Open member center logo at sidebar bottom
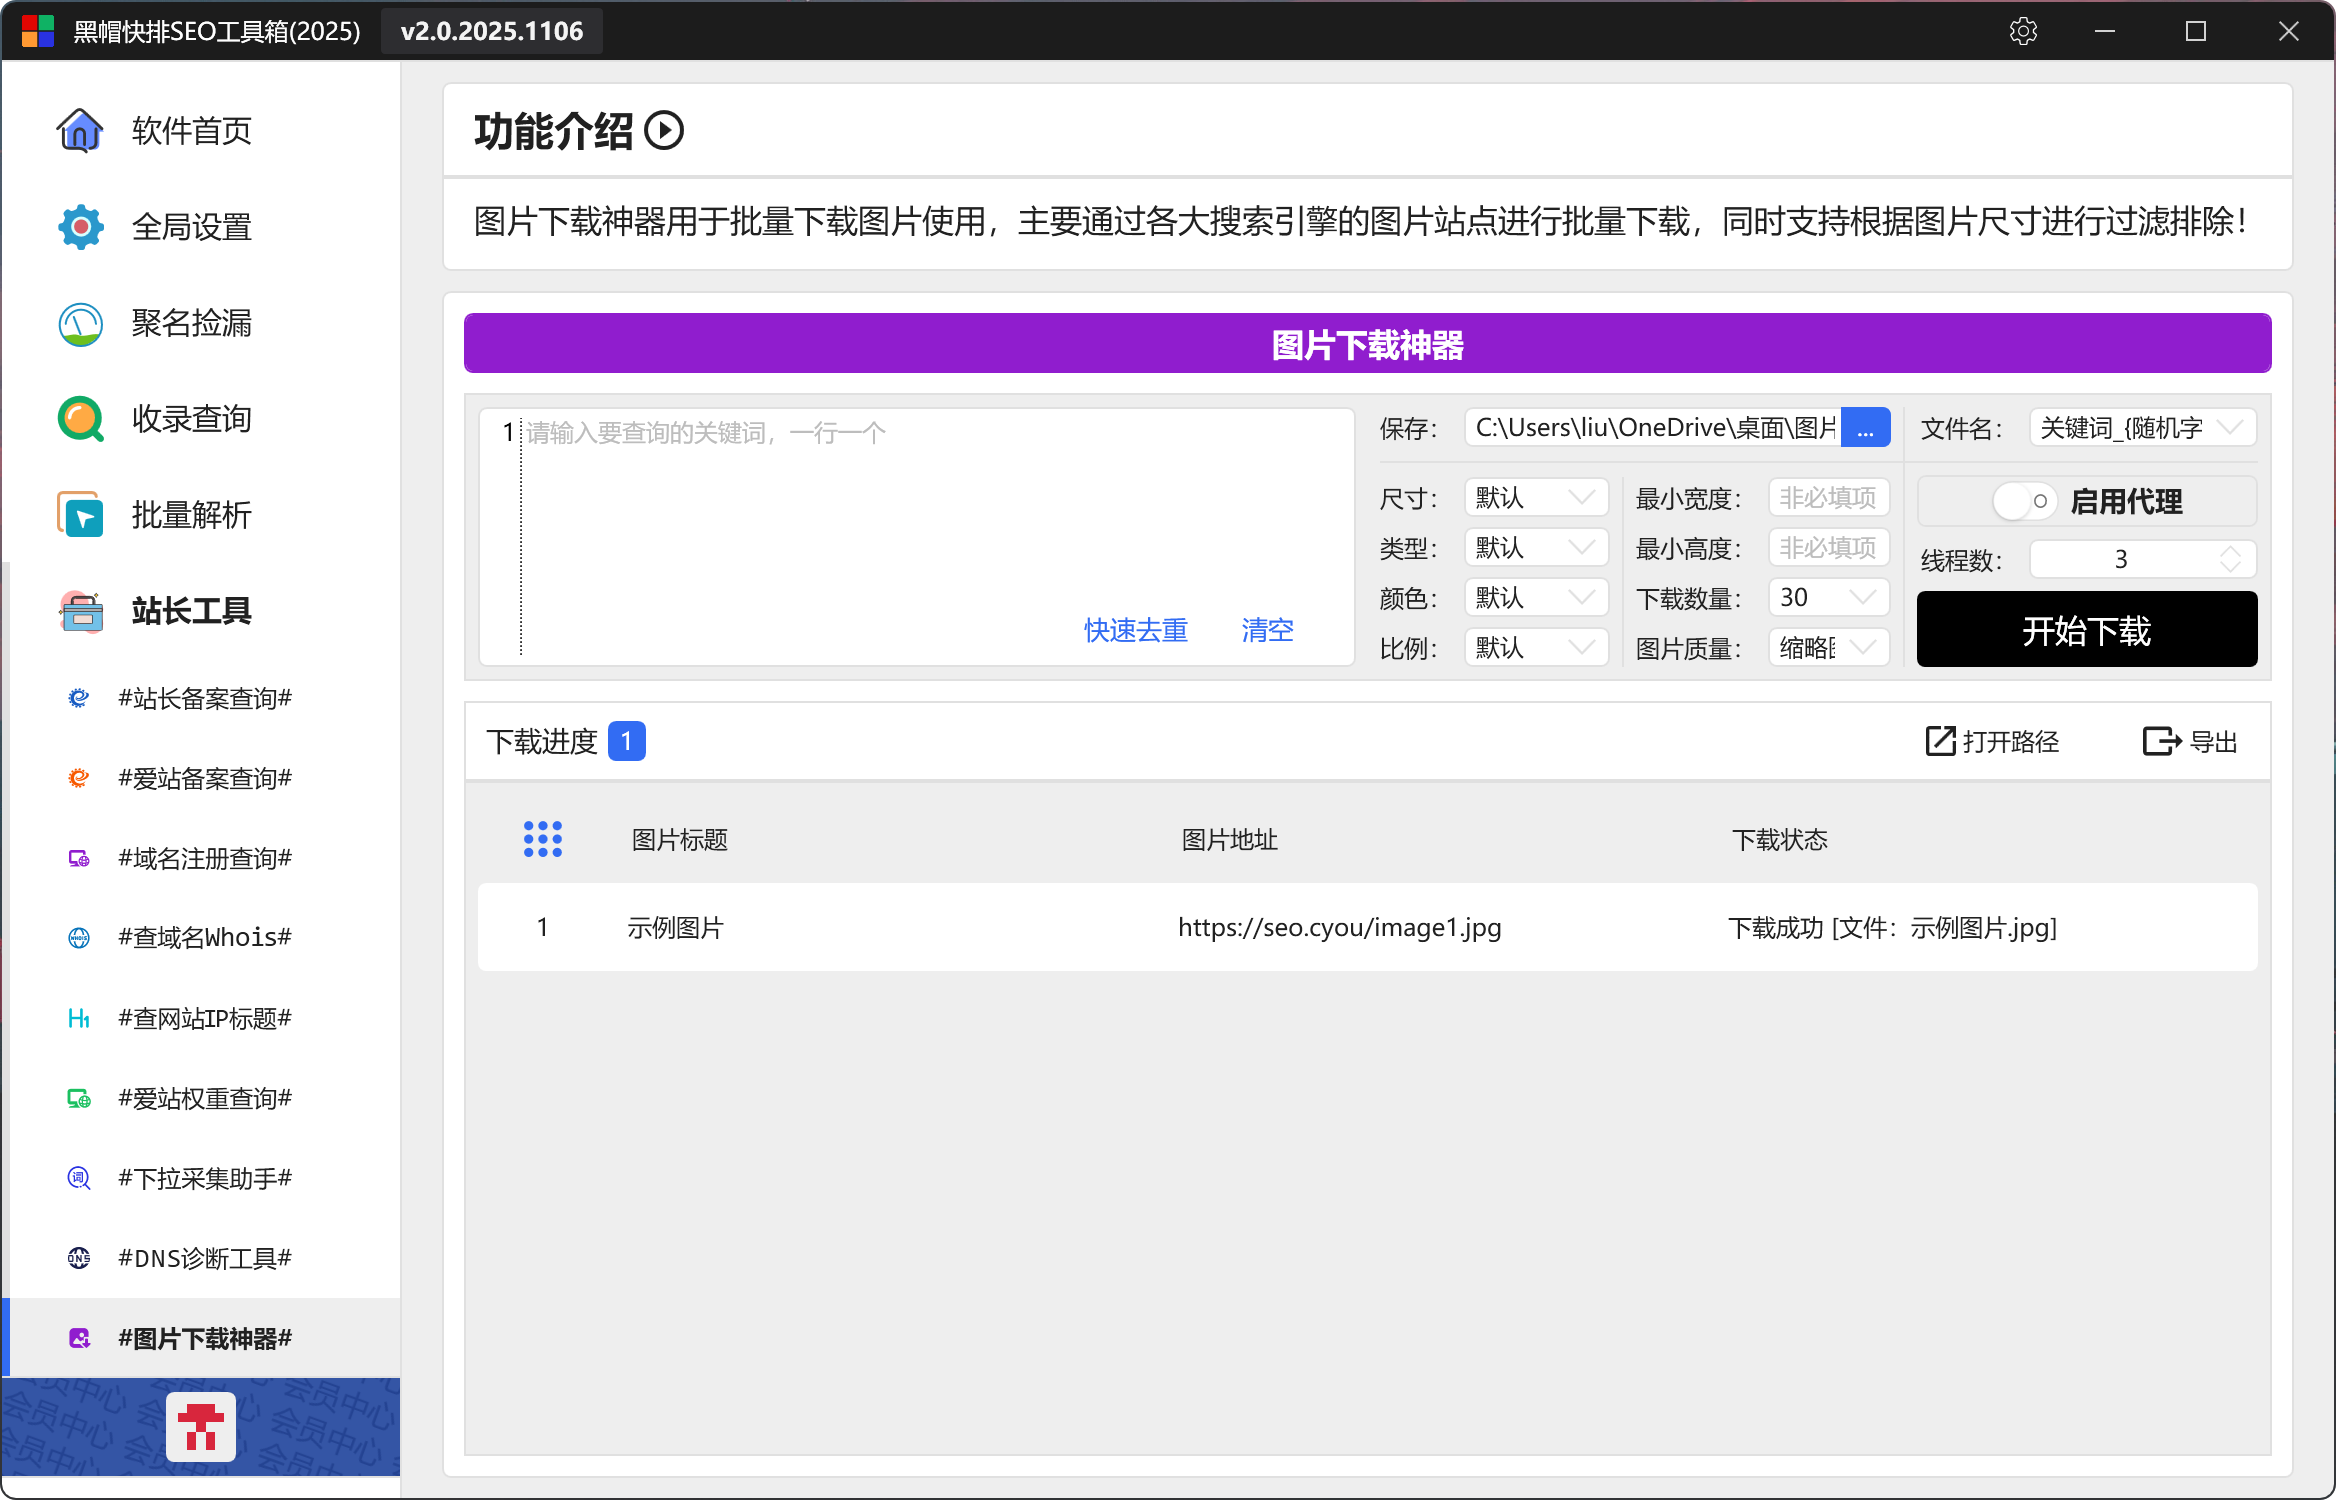2336x1500 pixels. point(201,1426)
